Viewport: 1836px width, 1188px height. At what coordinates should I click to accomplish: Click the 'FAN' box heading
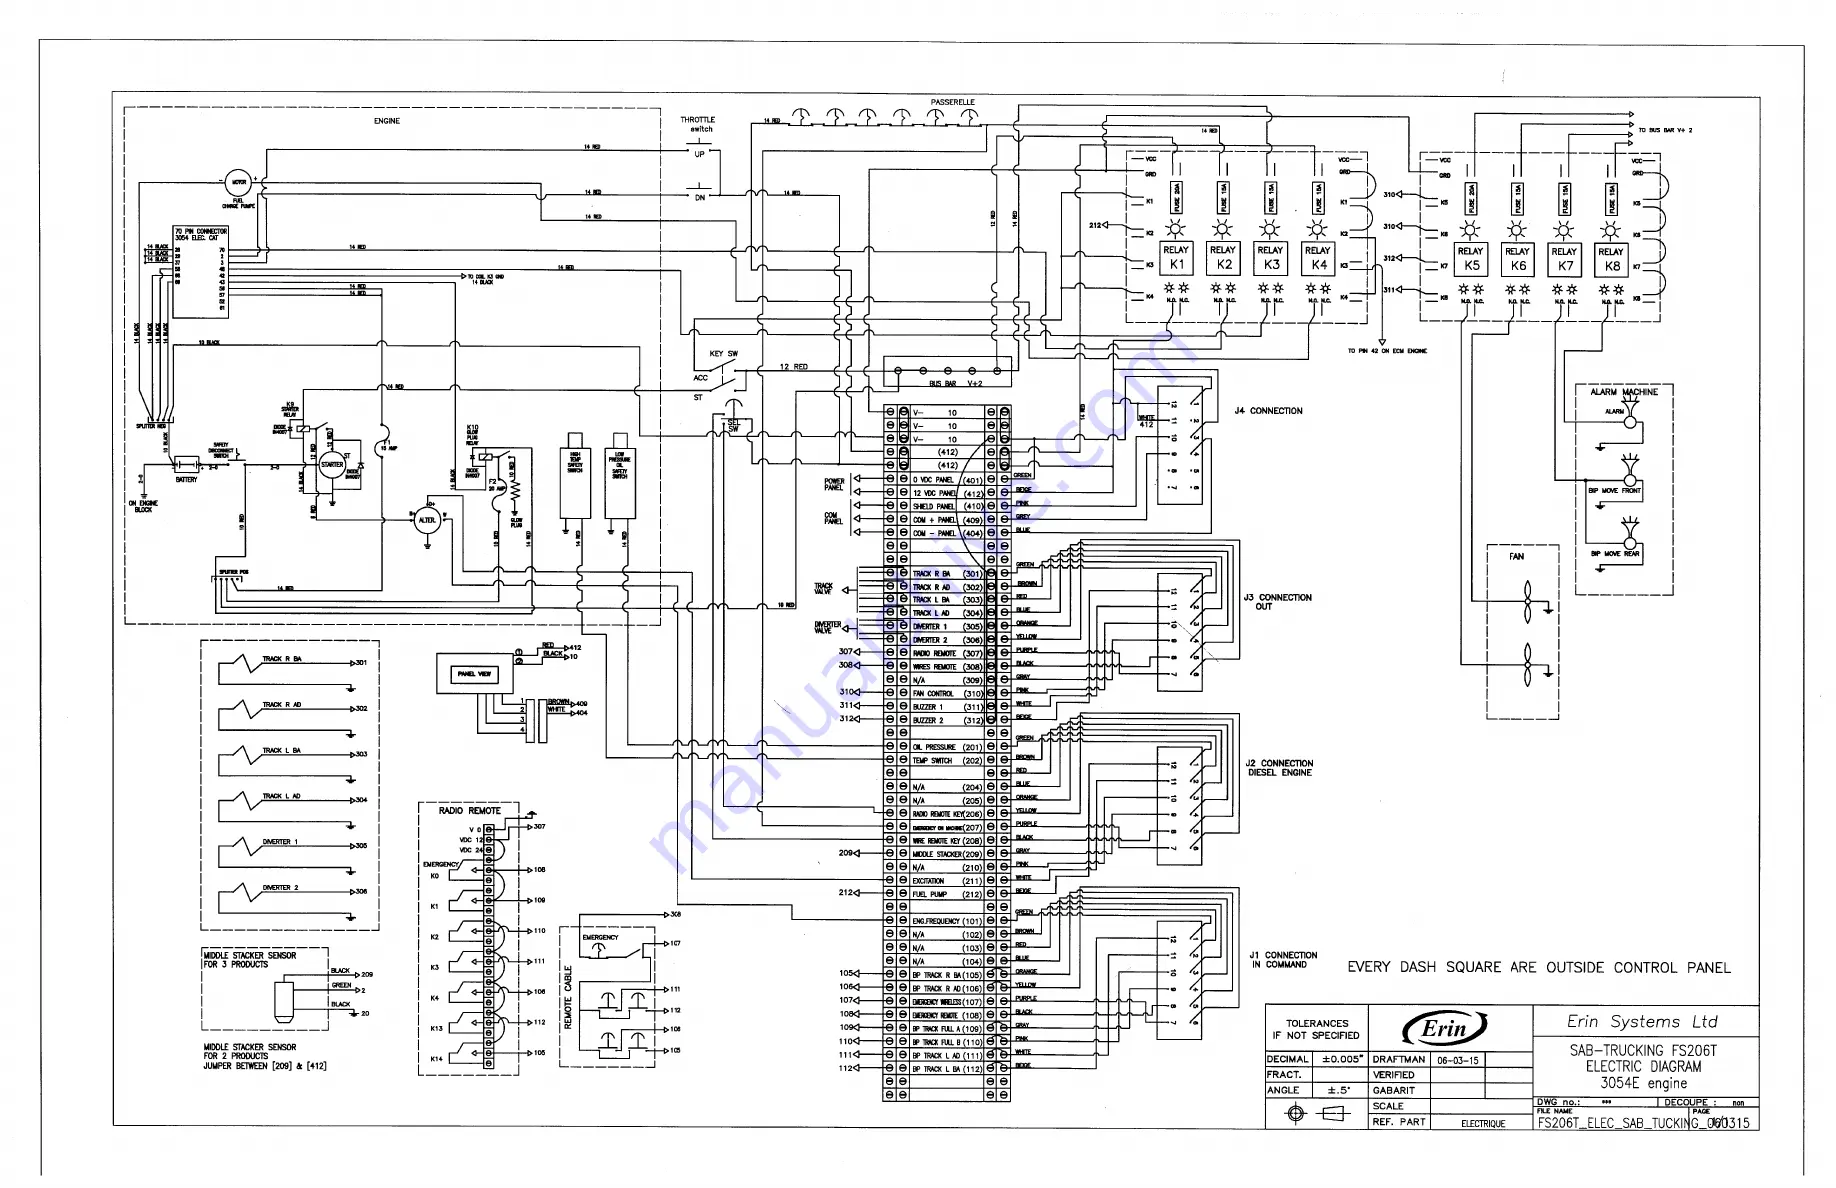point(1517,557)
